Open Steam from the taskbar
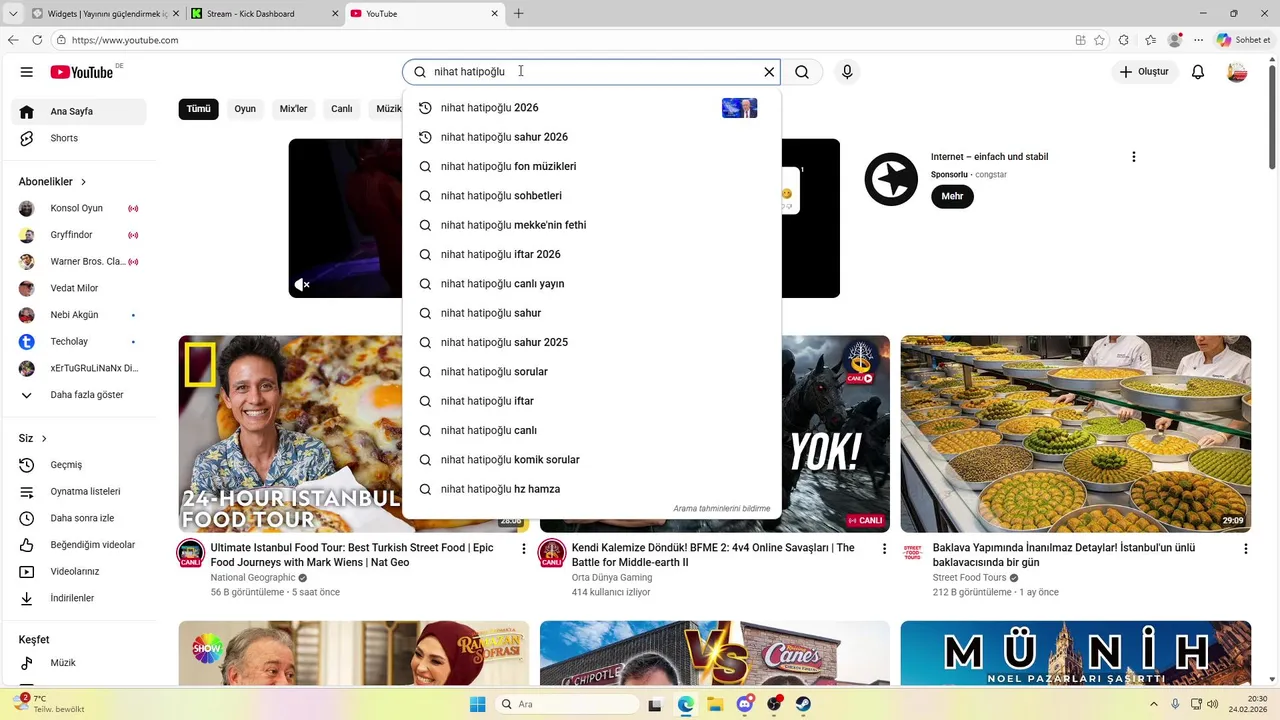1280x720 pixels. tap(803, 704)
